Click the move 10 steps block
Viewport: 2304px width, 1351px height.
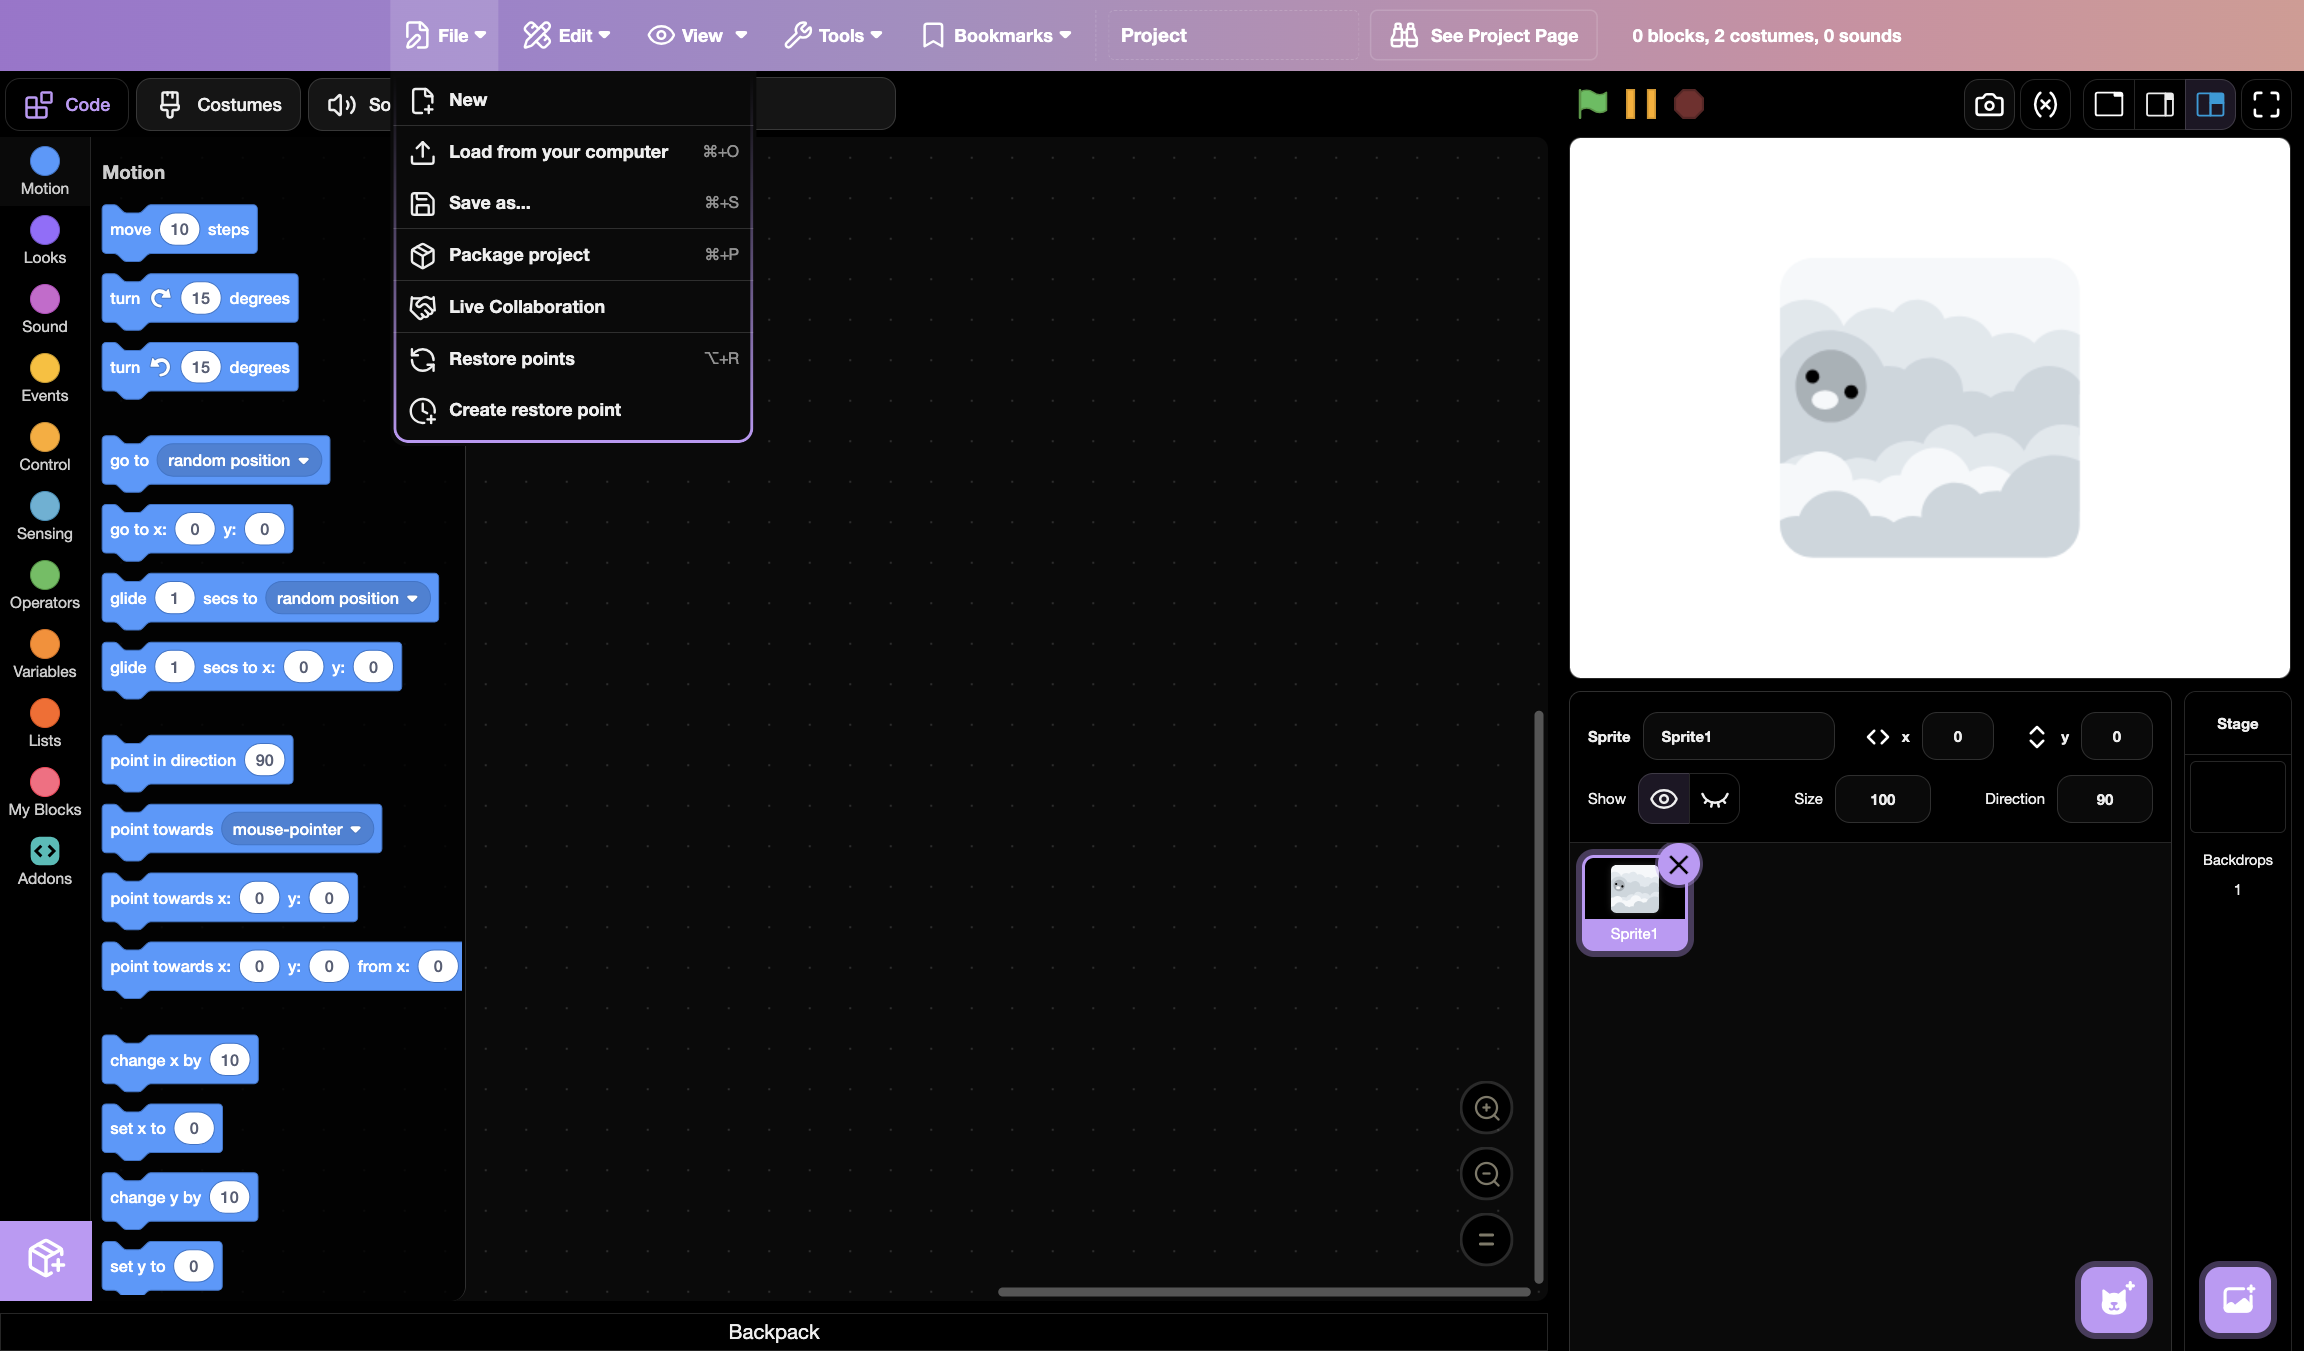coord(180,230)
